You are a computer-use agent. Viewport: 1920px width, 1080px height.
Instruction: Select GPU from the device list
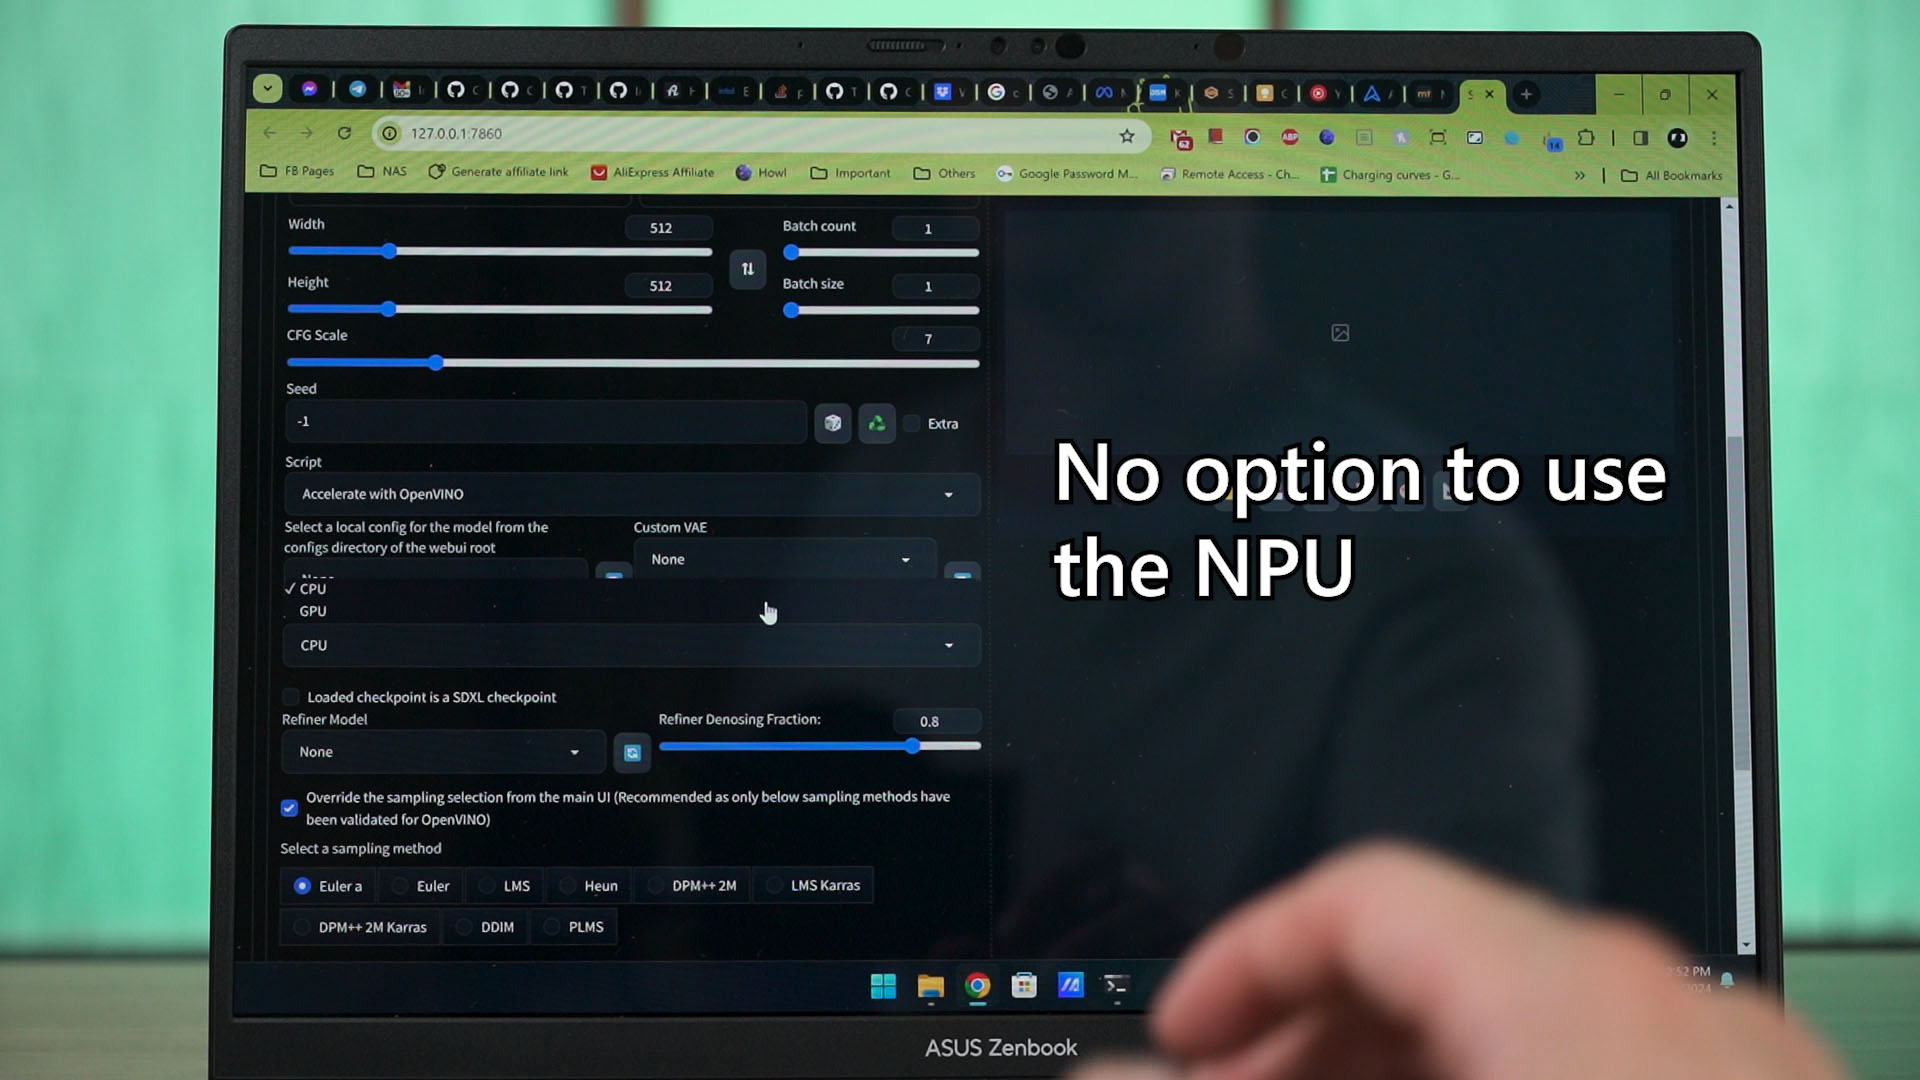tap(313, 611)
